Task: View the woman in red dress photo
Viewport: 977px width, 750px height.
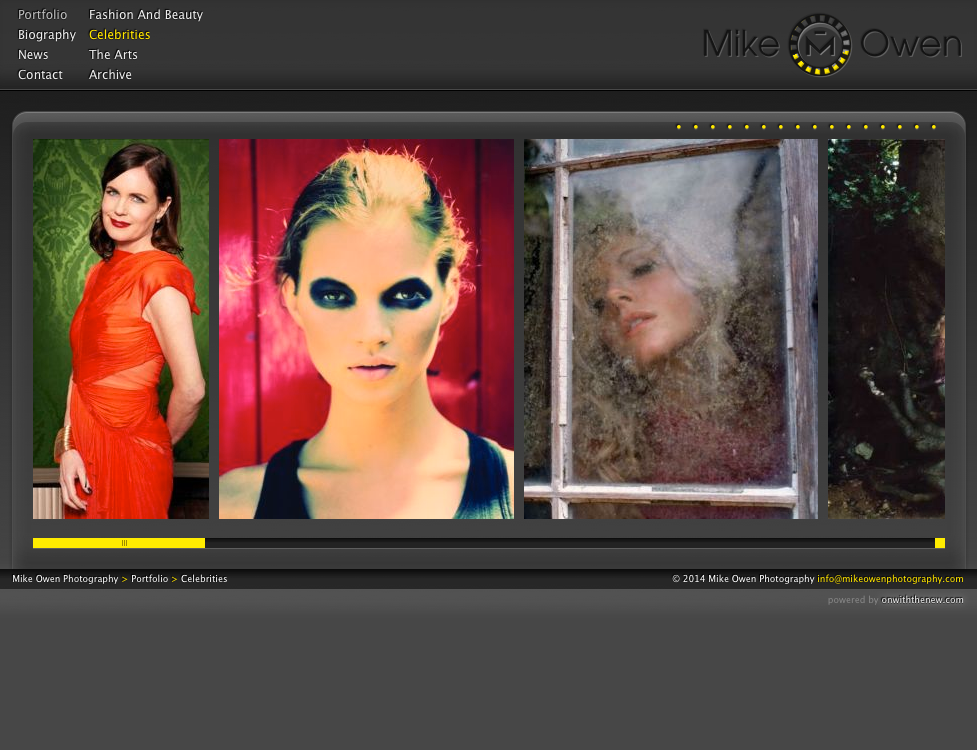Action: point(121,329)
